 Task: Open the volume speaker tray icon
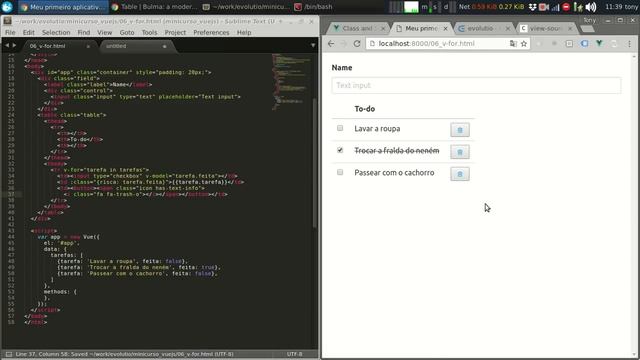[591, 7]
